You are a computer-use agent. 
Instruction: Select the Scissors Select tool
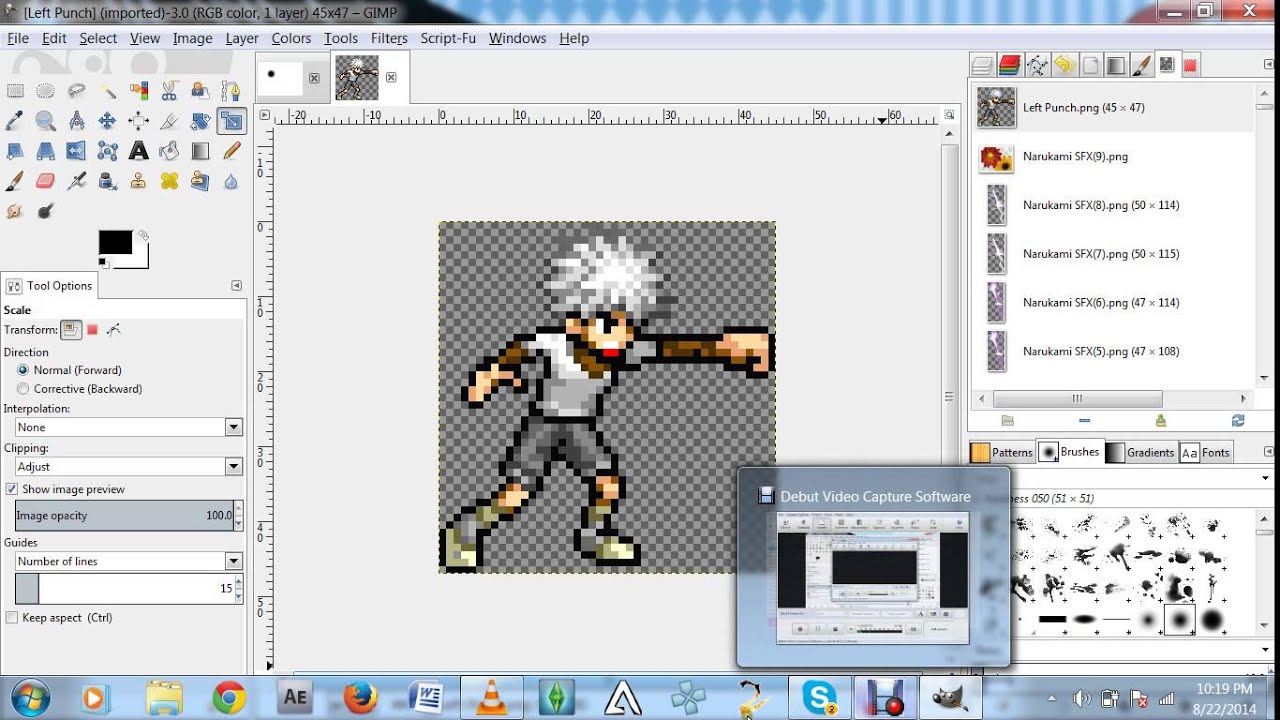[x=169, y=90]
